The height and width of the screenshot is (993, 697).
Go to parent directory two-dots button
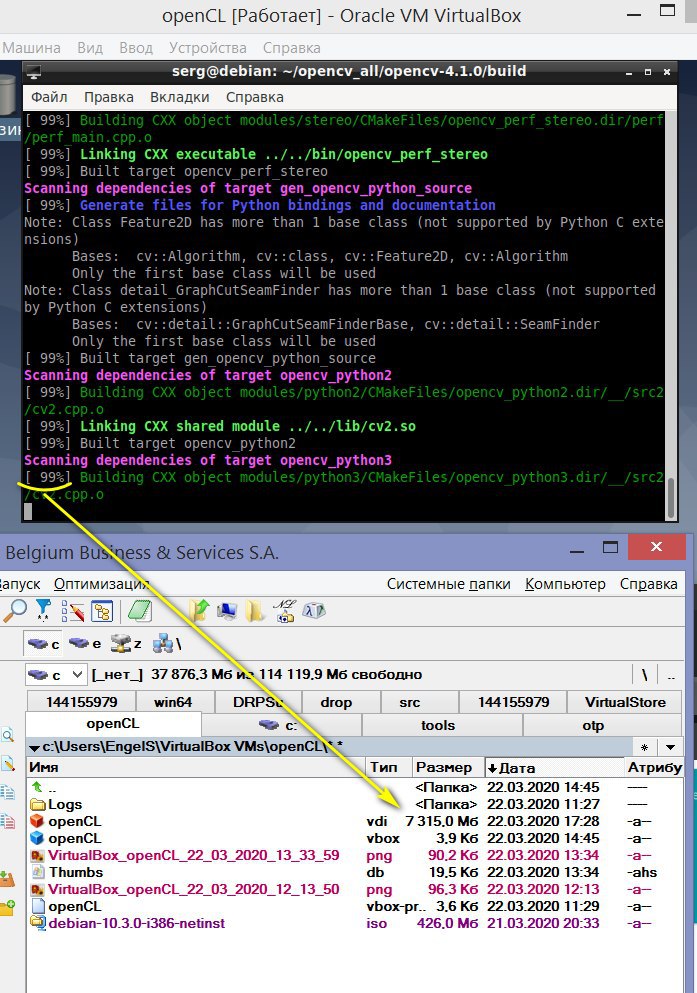pyautogui.click(x=671, y=675)
